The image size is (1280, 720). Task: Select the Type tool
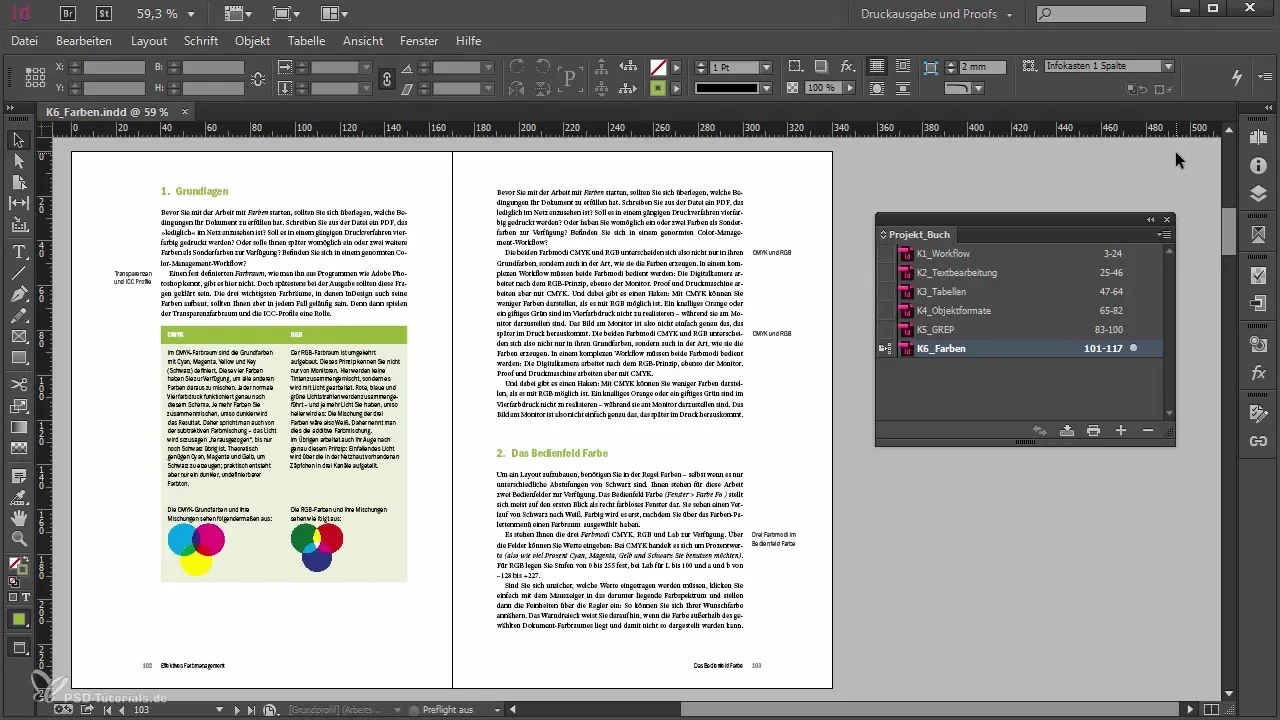point(18,251)
